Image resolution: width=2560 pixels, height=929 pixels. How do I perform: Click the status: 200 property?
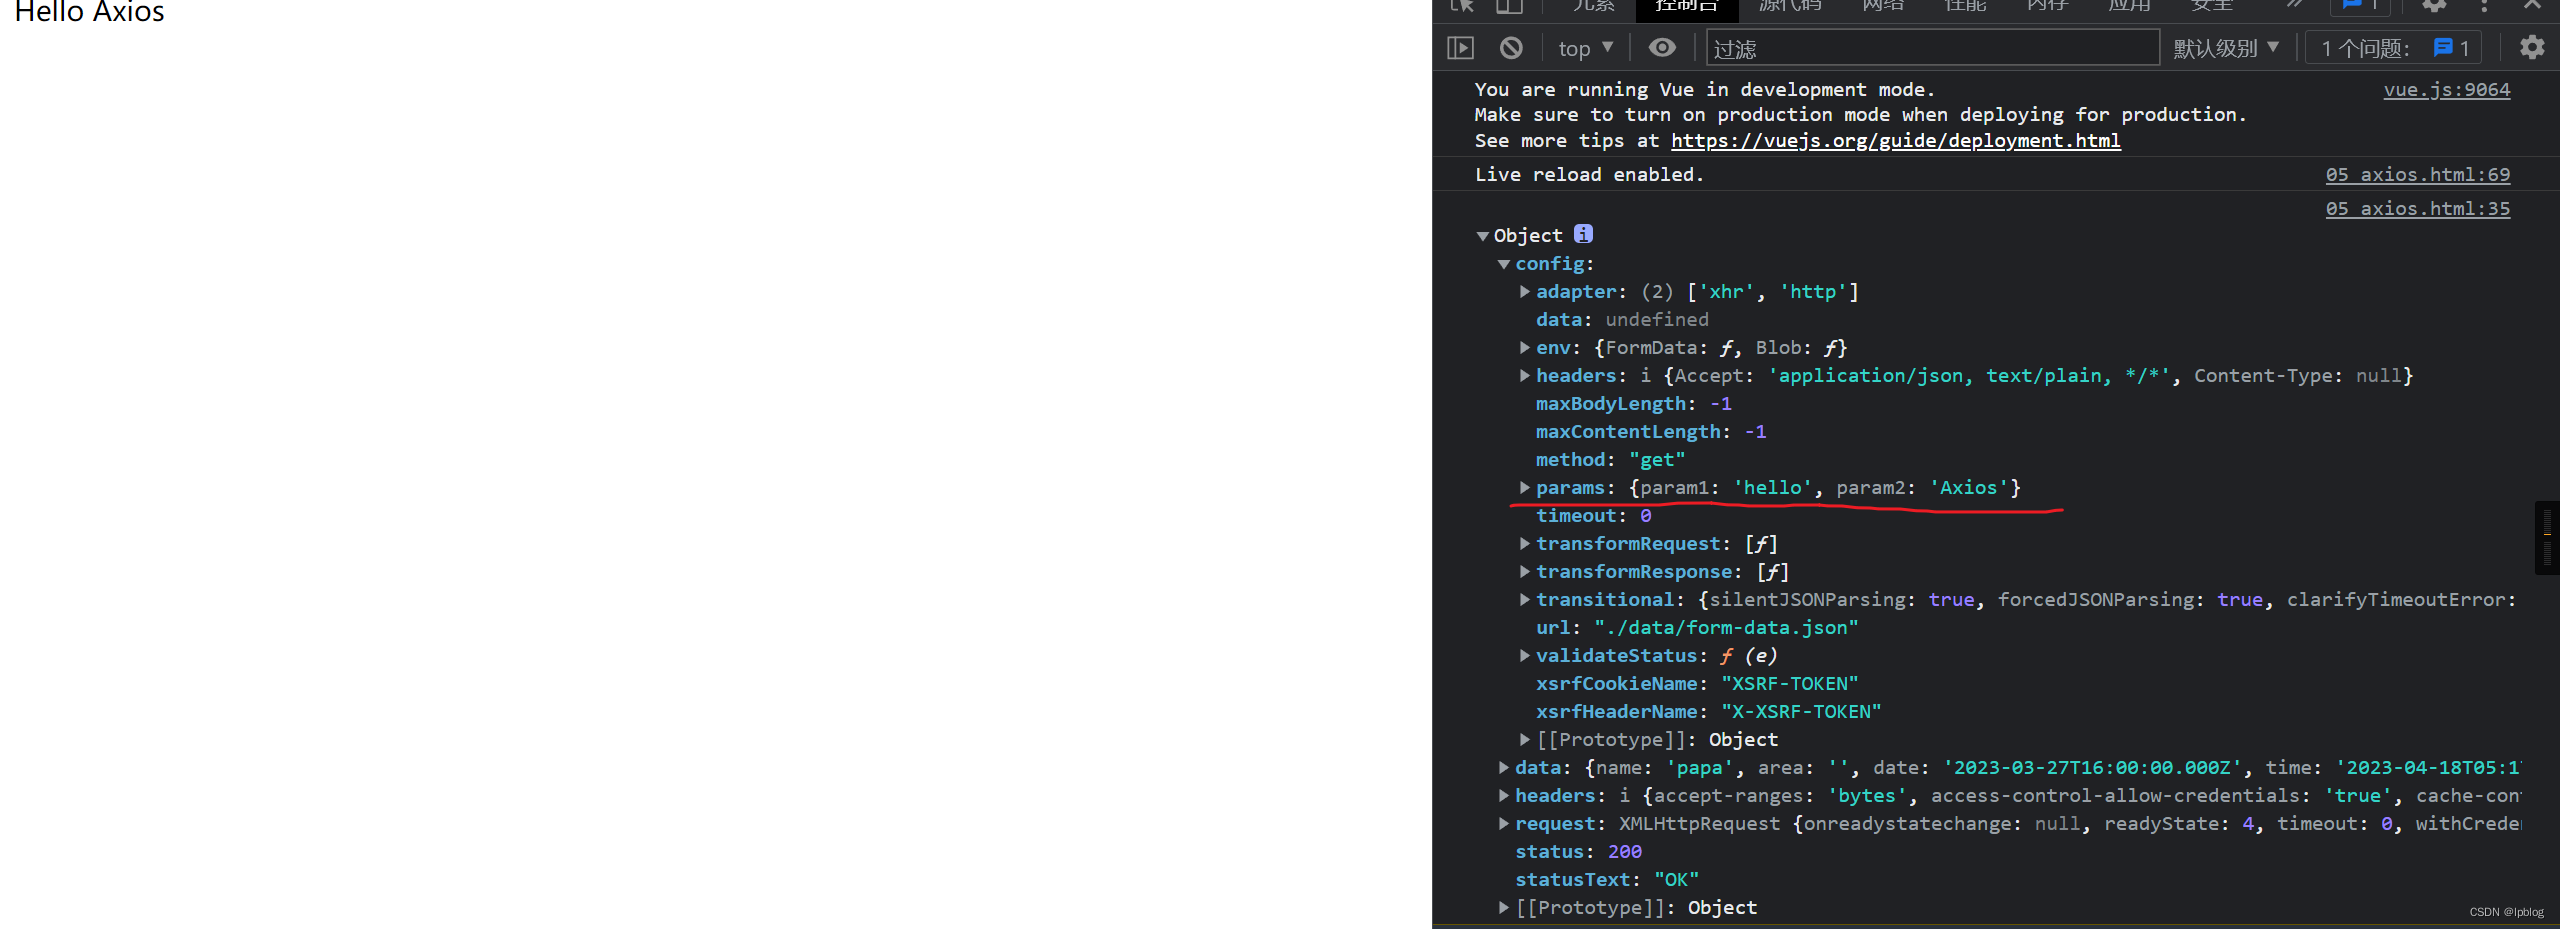pos(1578,851)
